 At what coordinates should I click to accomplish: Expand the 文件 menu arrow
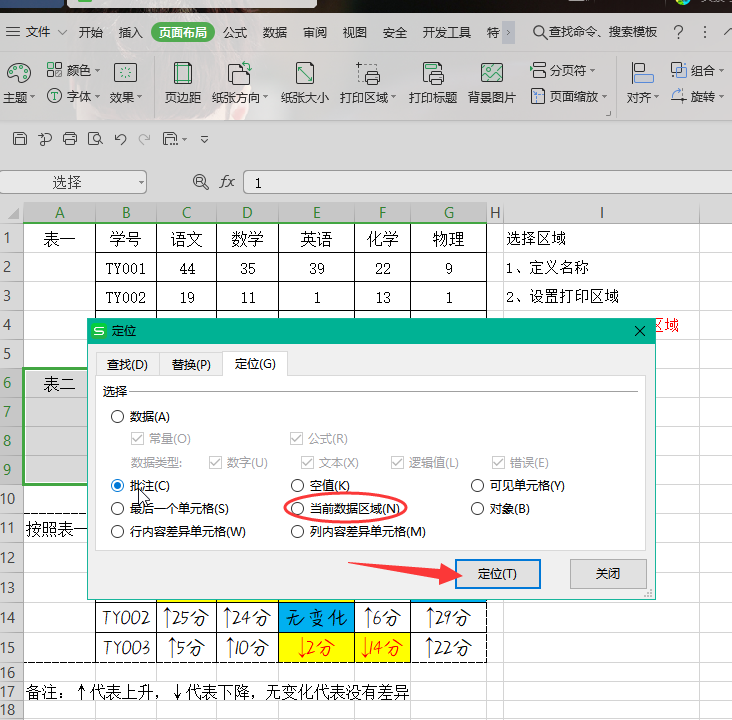(63, 33)
